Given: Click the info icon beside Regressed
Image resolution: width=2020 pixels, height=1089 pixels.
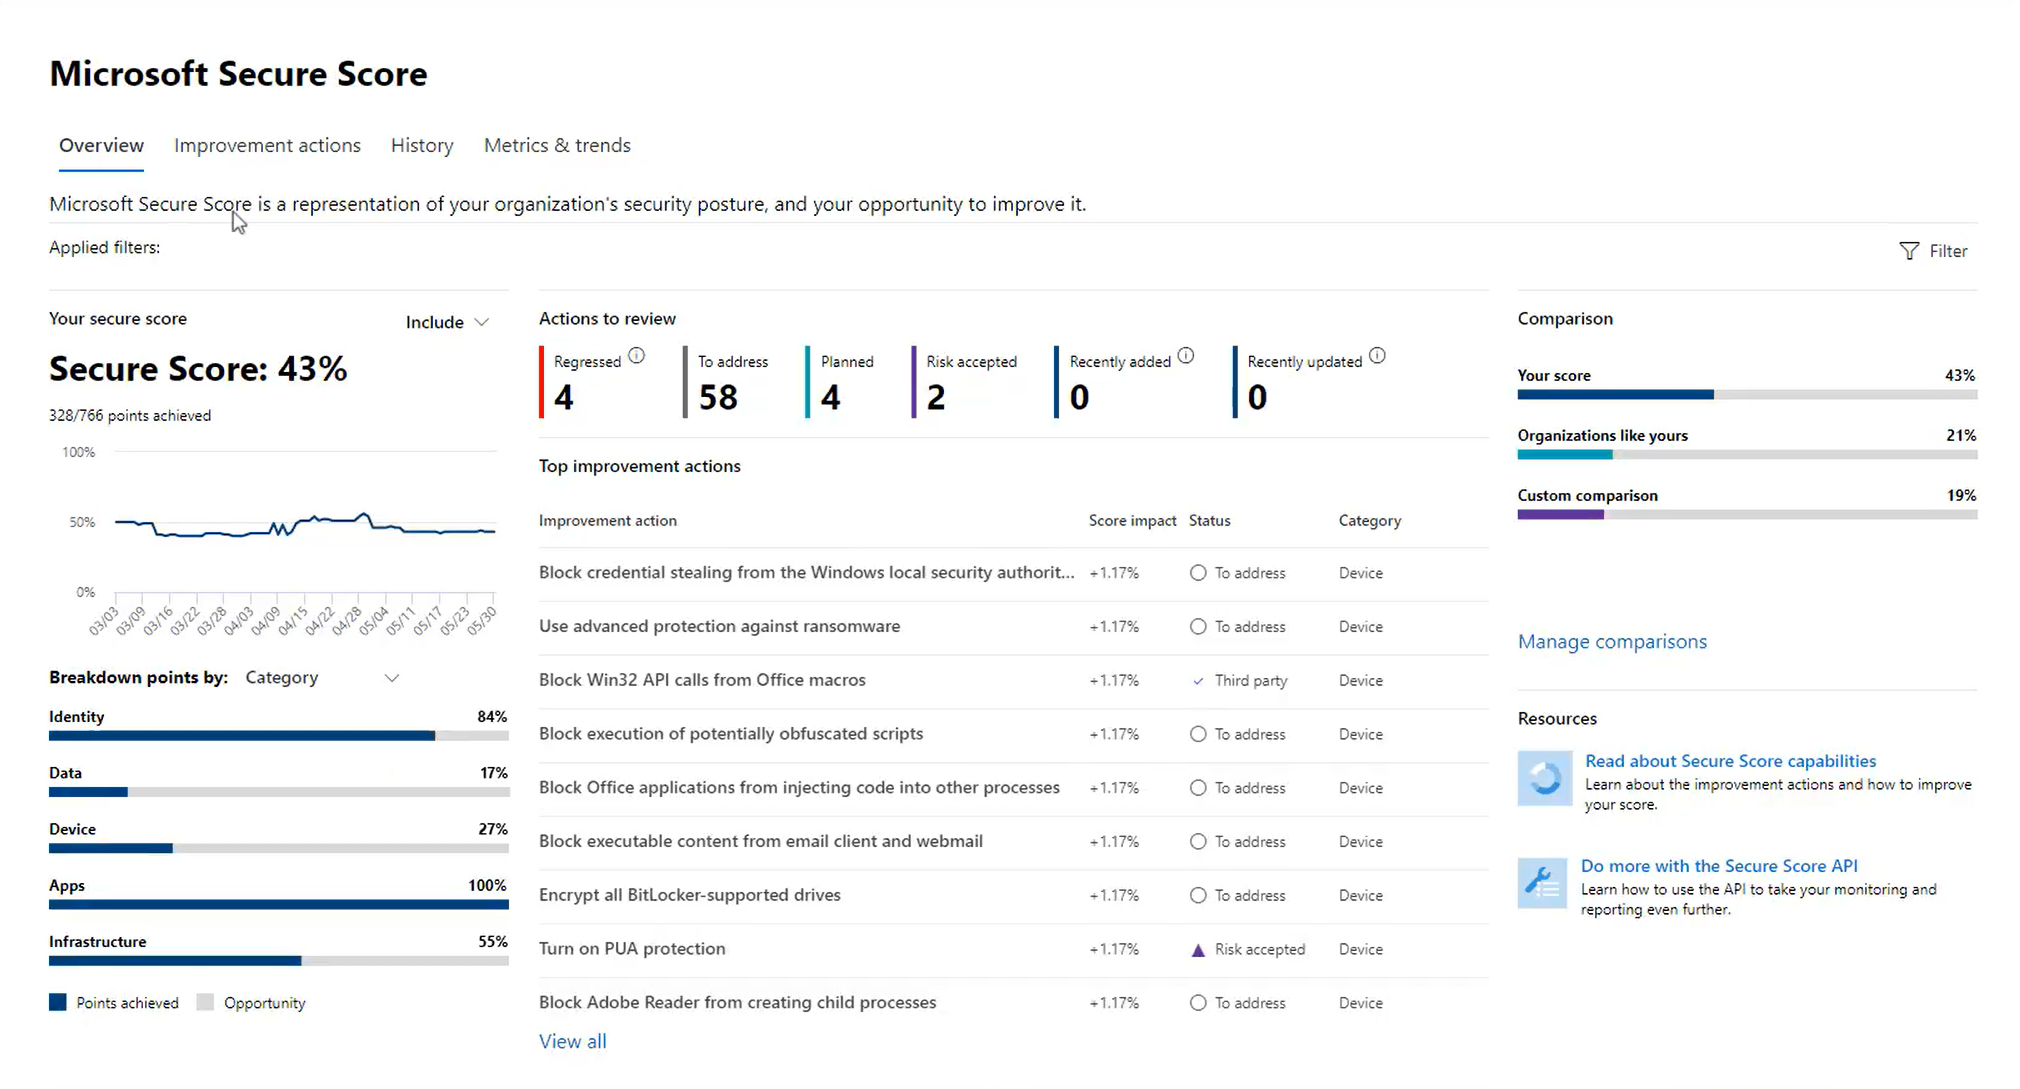Looking at the screenshot, I should click(636, 356).
